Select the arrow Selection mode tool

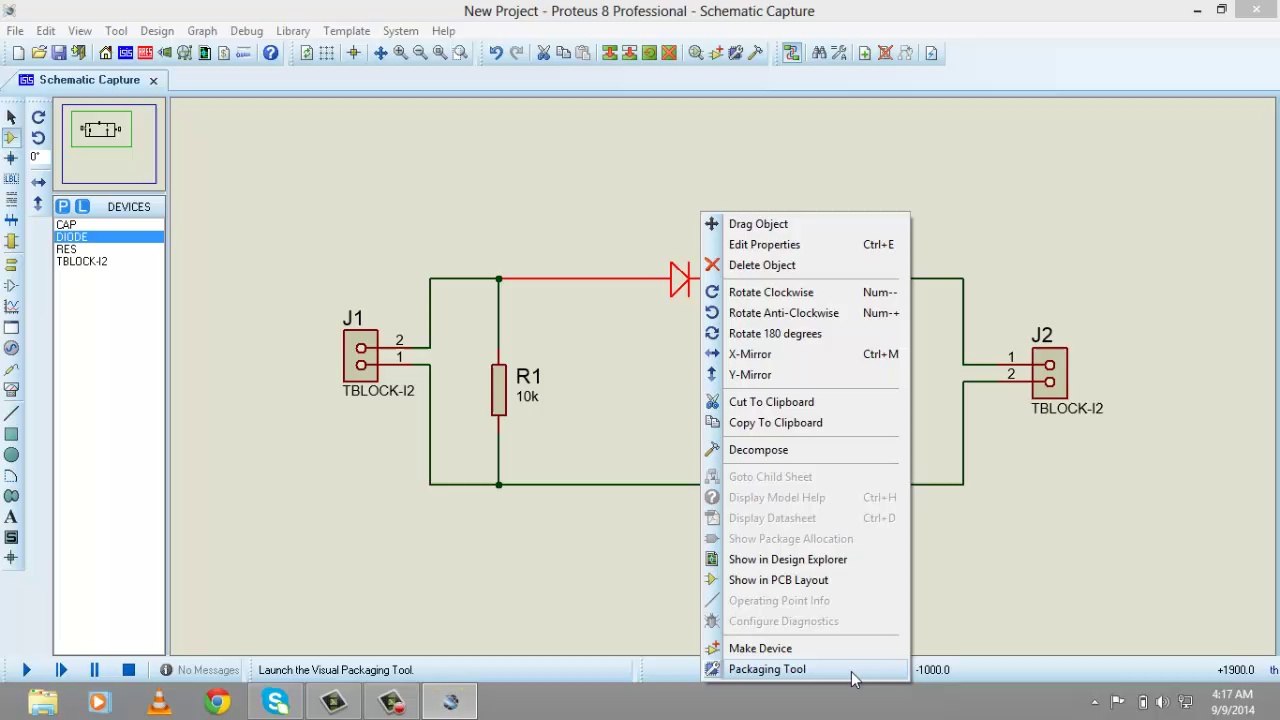[11, 116]
